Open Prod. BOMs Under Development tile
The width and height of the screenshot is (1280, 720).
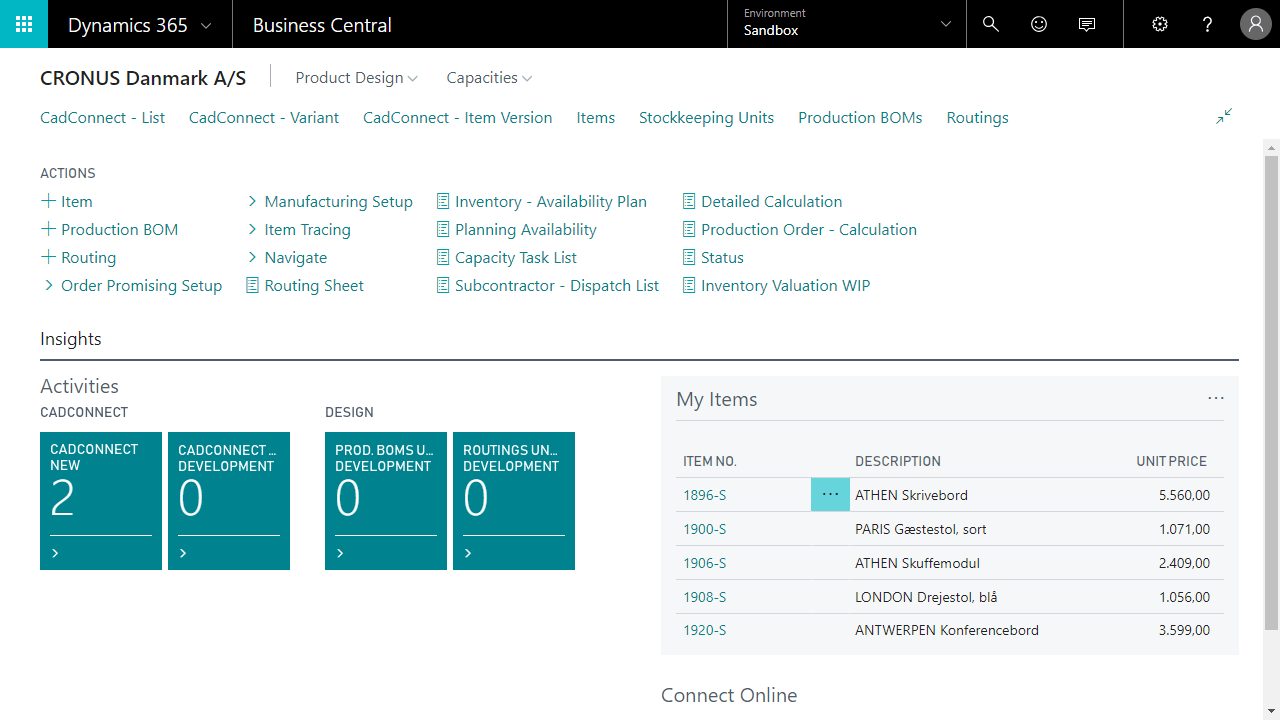coord(386,501)
